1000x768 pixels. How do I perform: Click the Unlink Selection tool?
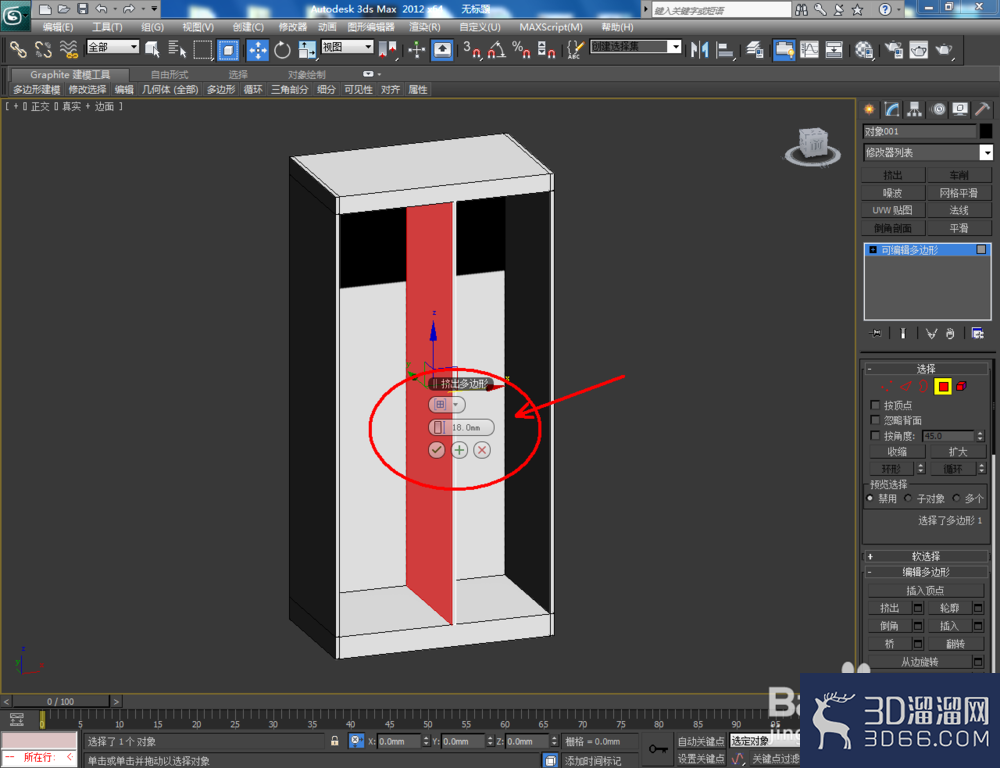[43, 49]
